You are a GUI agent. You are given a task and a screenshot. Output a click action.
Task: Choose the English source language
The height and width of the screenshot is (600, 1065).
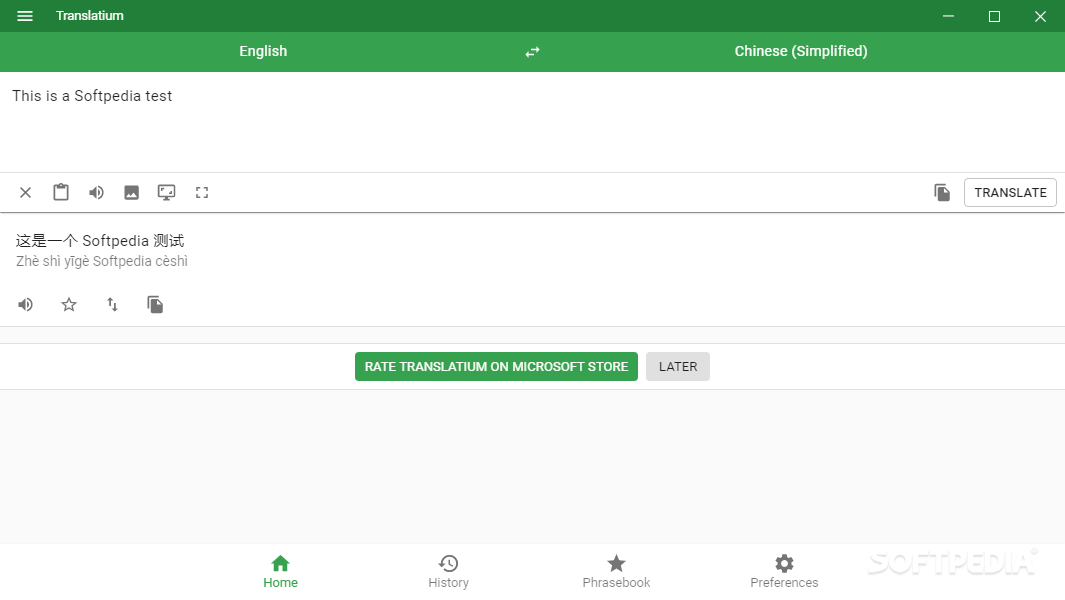tap(263, 52)
